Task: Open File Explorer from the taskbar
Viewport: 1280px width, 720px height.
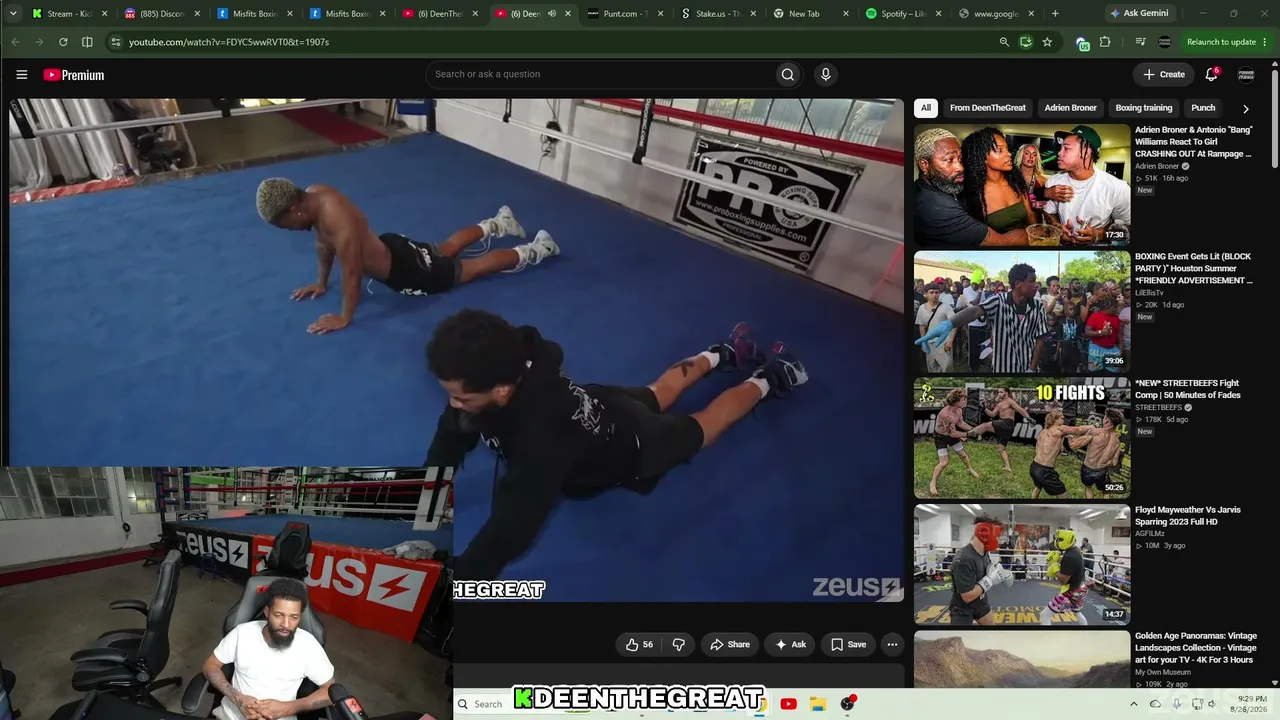Action: [817, 704]
